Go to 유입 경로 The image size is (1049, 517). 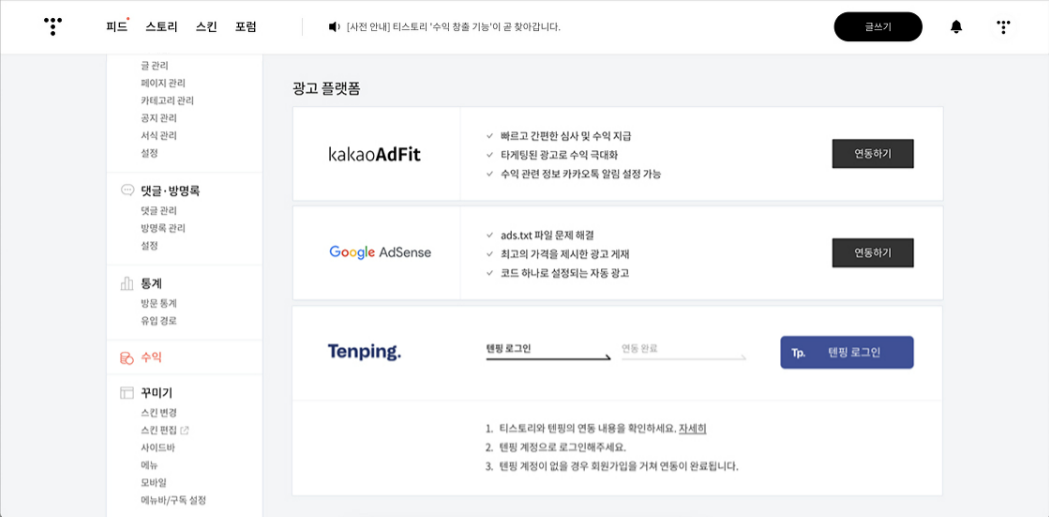(x=159, y=320)
